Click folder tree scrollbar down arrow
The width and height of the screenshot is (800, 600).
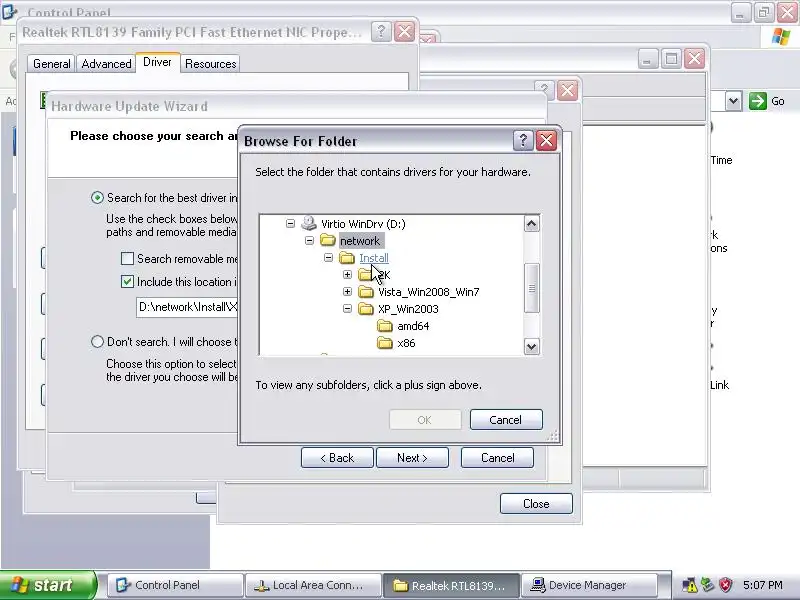531,346
